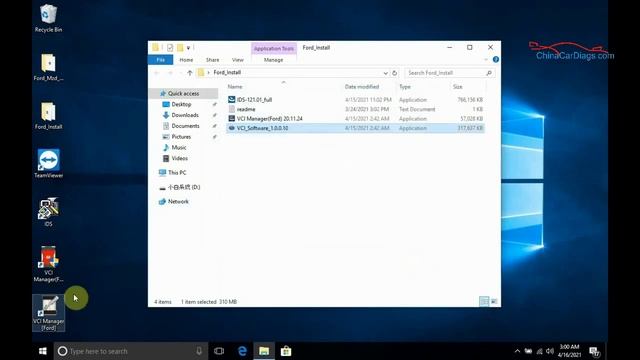Screen dimensions: 640x360
Task: Open the network status tray icon
Action: pos(539,351)
